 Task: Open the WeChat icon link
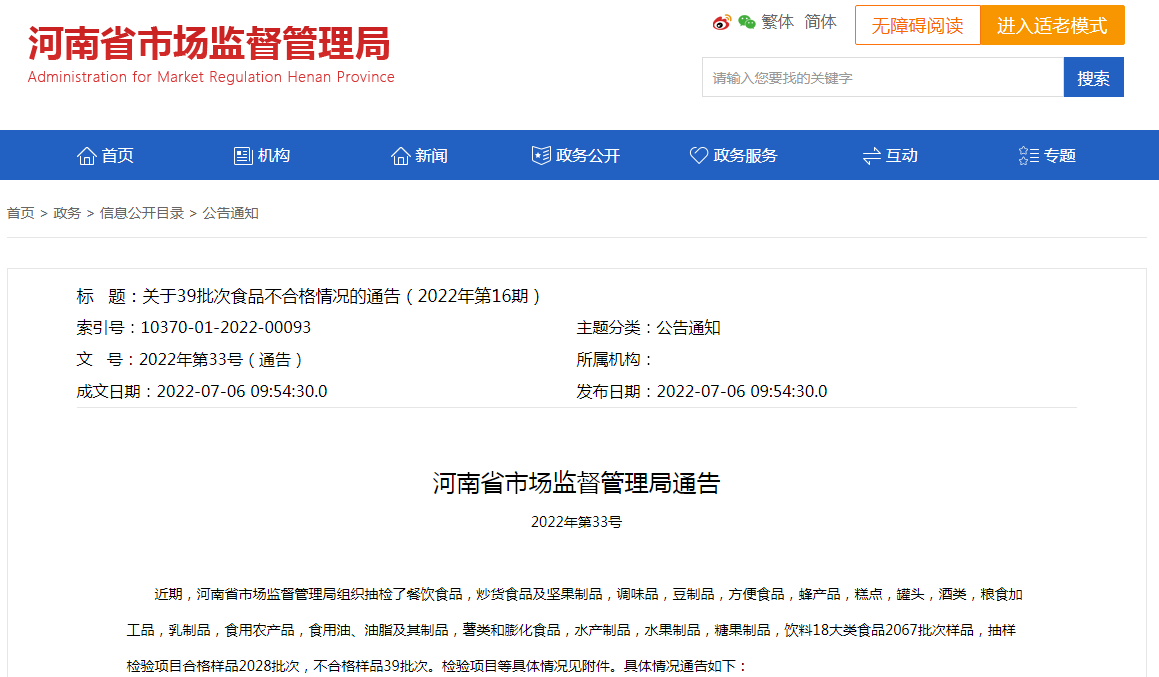click(747, 22)
